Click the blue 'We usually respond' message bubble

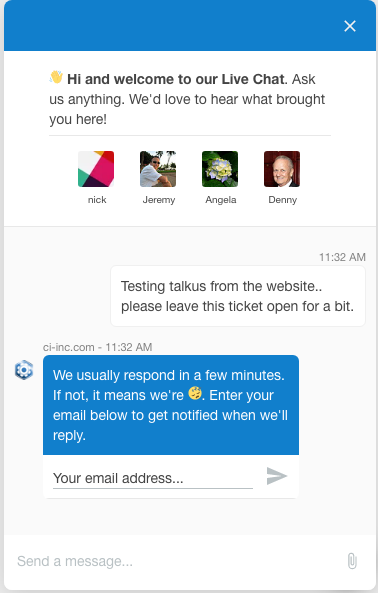coord(171,405)
